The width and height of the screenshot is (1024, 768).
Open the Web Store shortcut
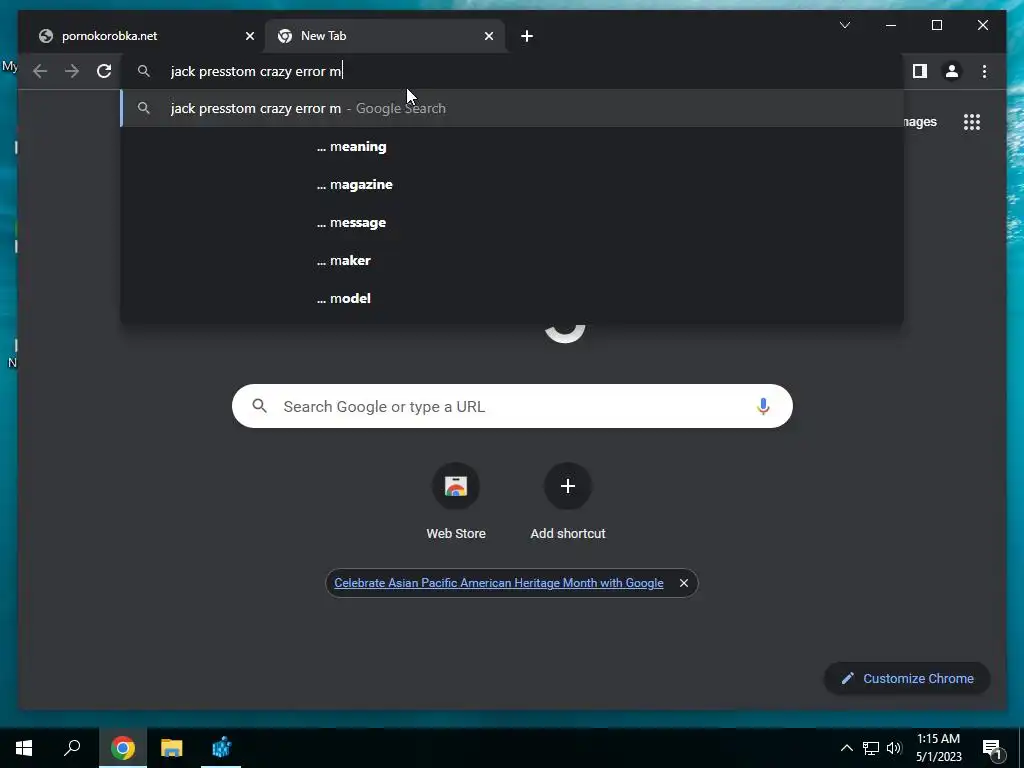pos(456,502)
